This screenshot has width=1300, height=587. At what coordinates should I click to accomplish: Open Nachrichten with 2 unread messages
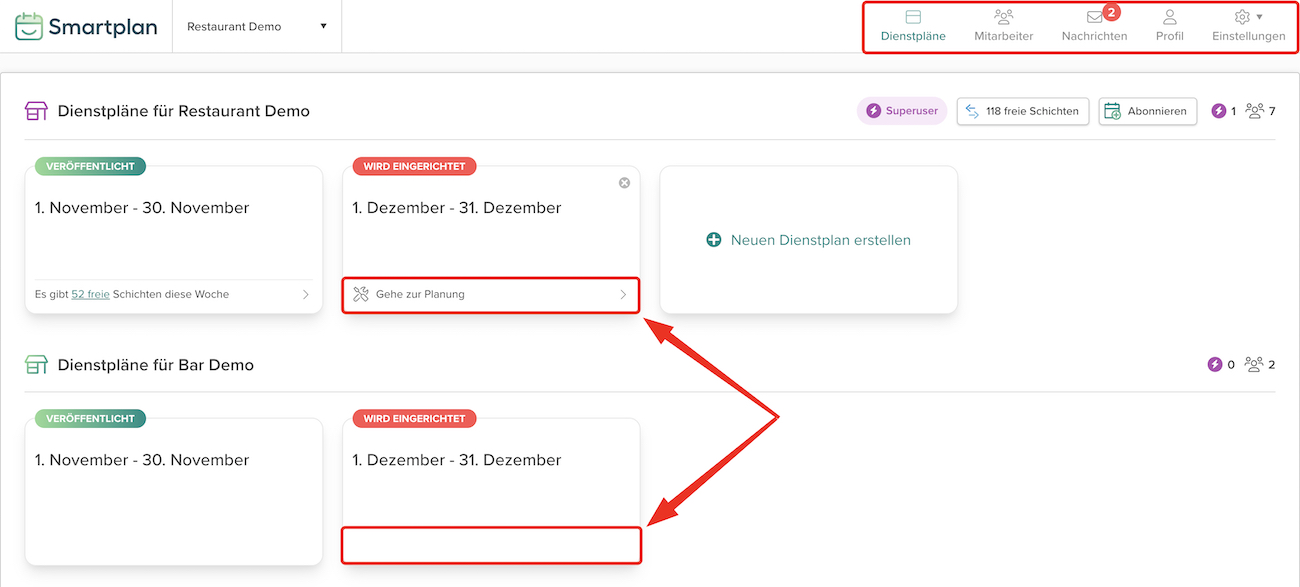tap(1094, 26)
